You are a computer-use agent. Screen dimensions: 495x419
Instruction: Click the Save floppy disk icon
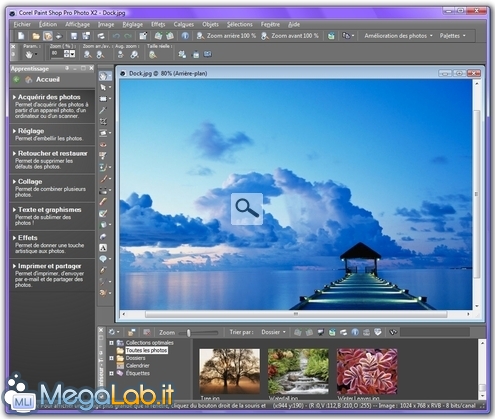coord(74,36)
